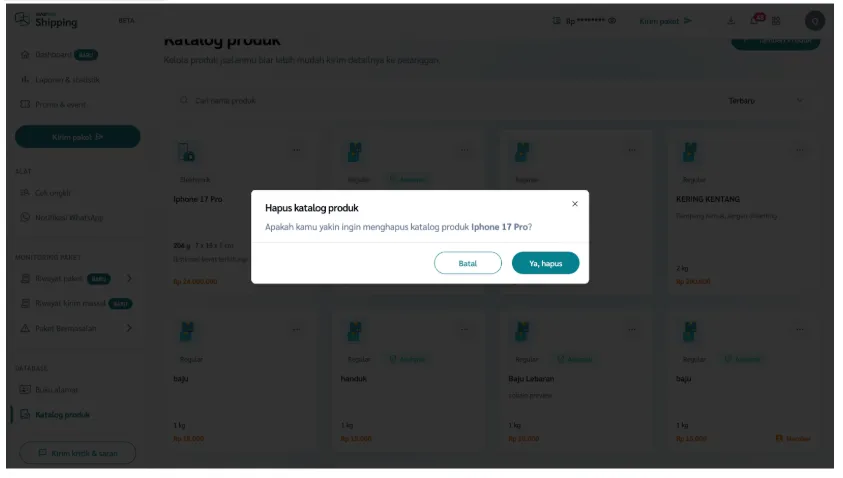
Task: Open the notification bell
Action: point(756,21)
